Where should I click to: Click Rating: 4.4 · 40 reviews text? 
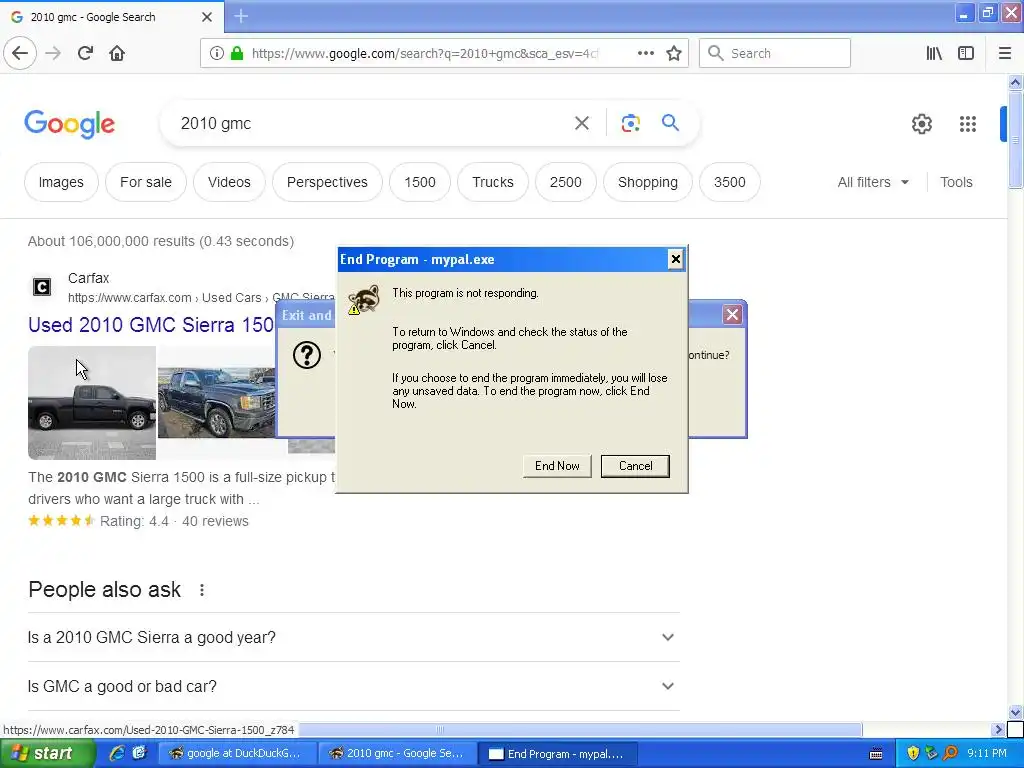(174, 521)
